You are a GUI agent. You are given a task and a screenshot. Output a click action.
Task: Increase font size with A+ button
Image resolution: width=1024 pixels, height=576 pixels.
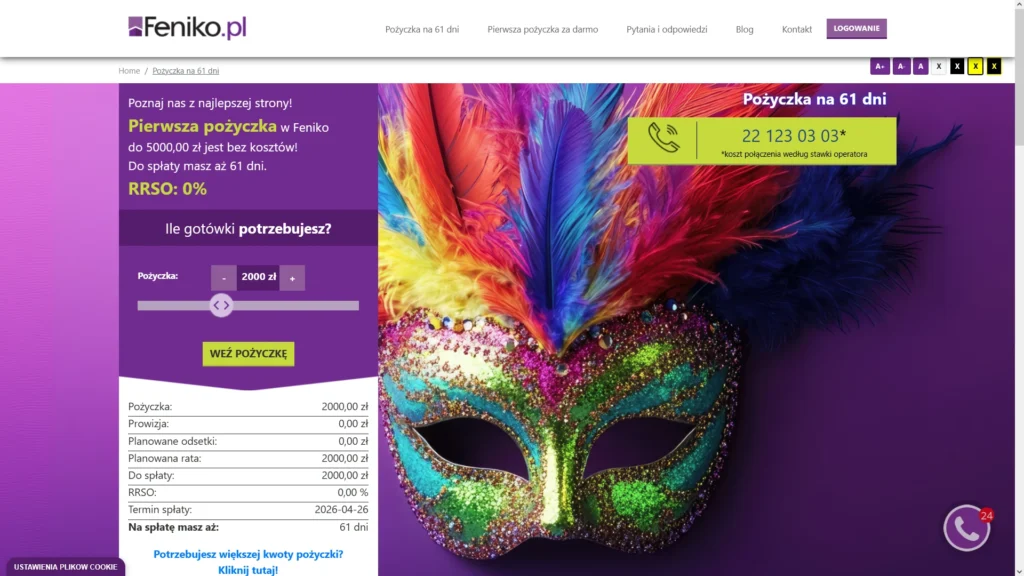pos(880,66)
